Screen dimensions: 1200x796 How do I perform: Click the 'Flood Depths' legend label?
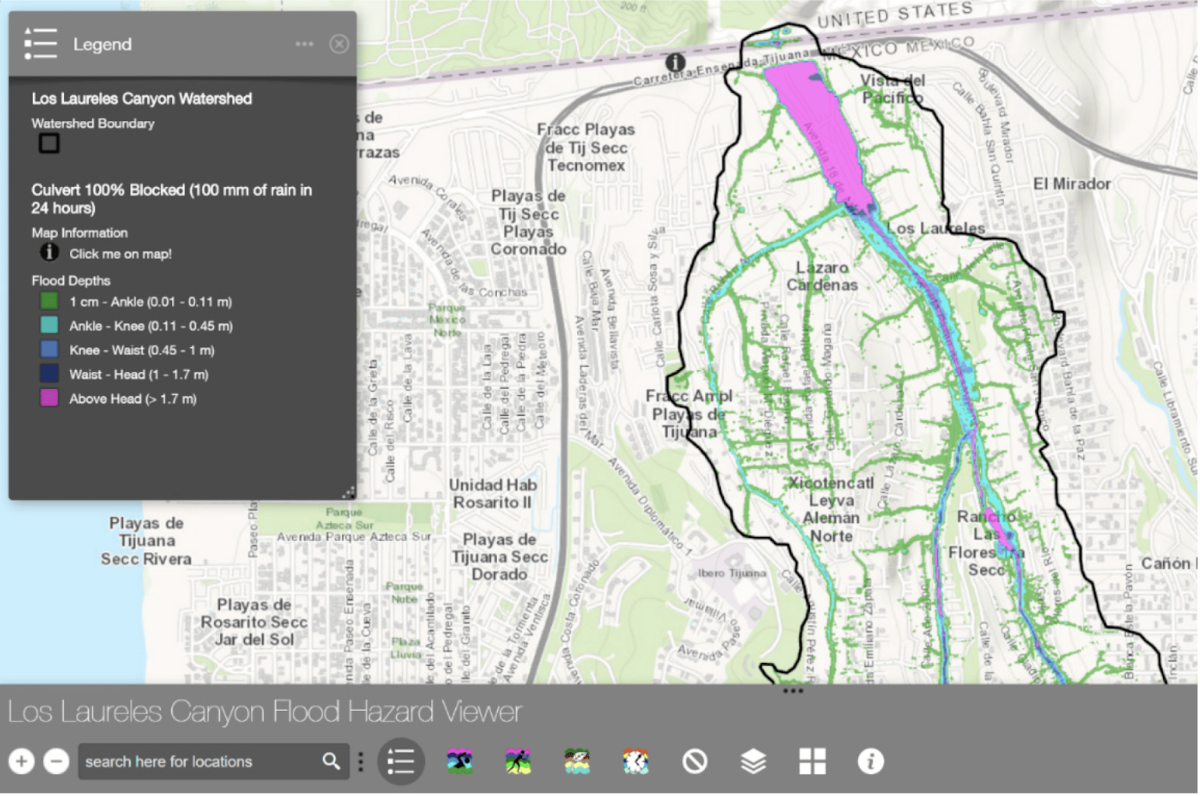(x=71, y=280)
